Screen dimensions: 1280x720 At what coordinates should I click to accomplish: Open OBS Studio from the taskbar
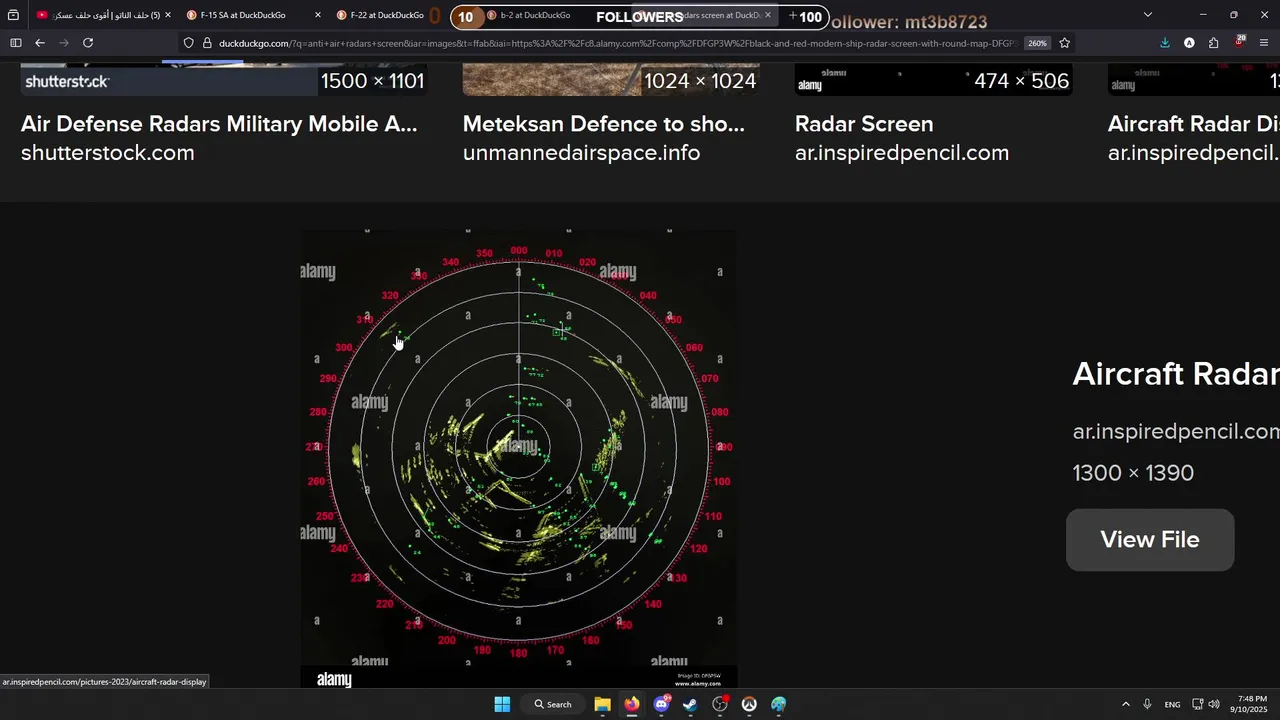point(720,704)
